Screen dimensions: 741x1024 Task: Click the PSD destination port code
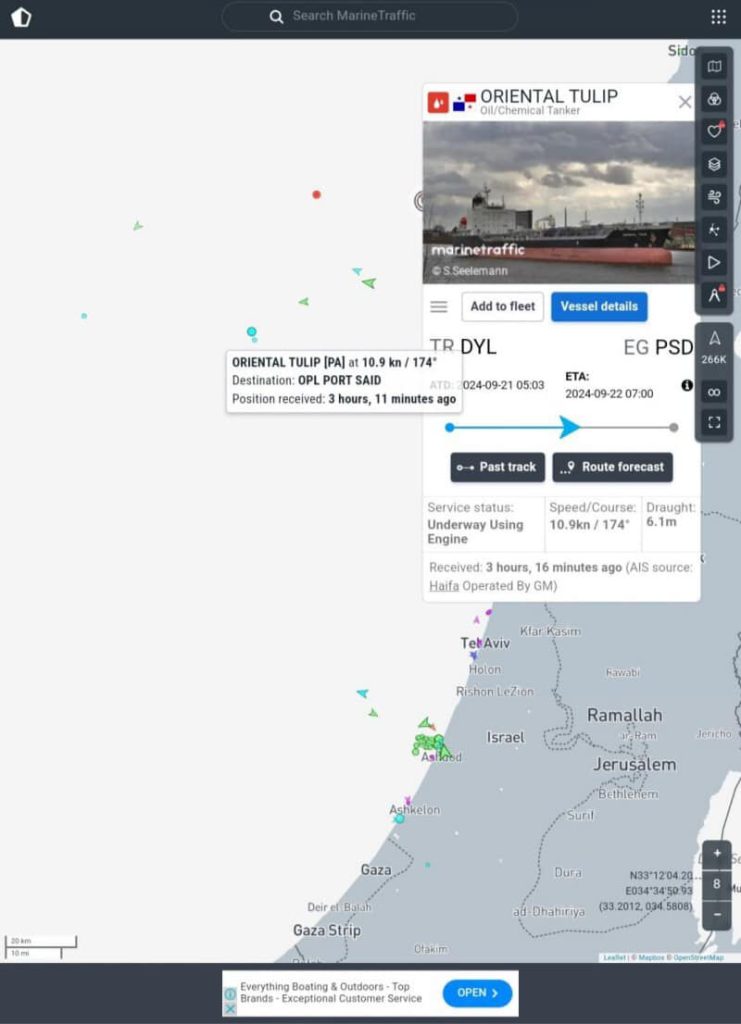point(674,347)
